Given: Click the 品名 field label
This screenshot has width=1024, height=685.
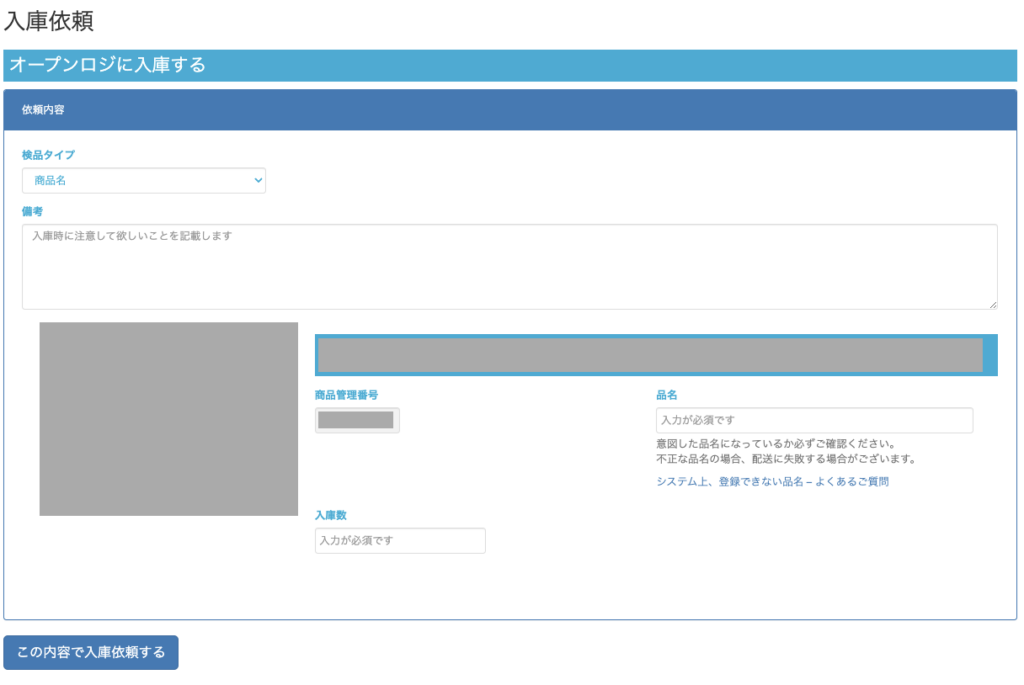Looking at the screenshot, I should 663,394.
